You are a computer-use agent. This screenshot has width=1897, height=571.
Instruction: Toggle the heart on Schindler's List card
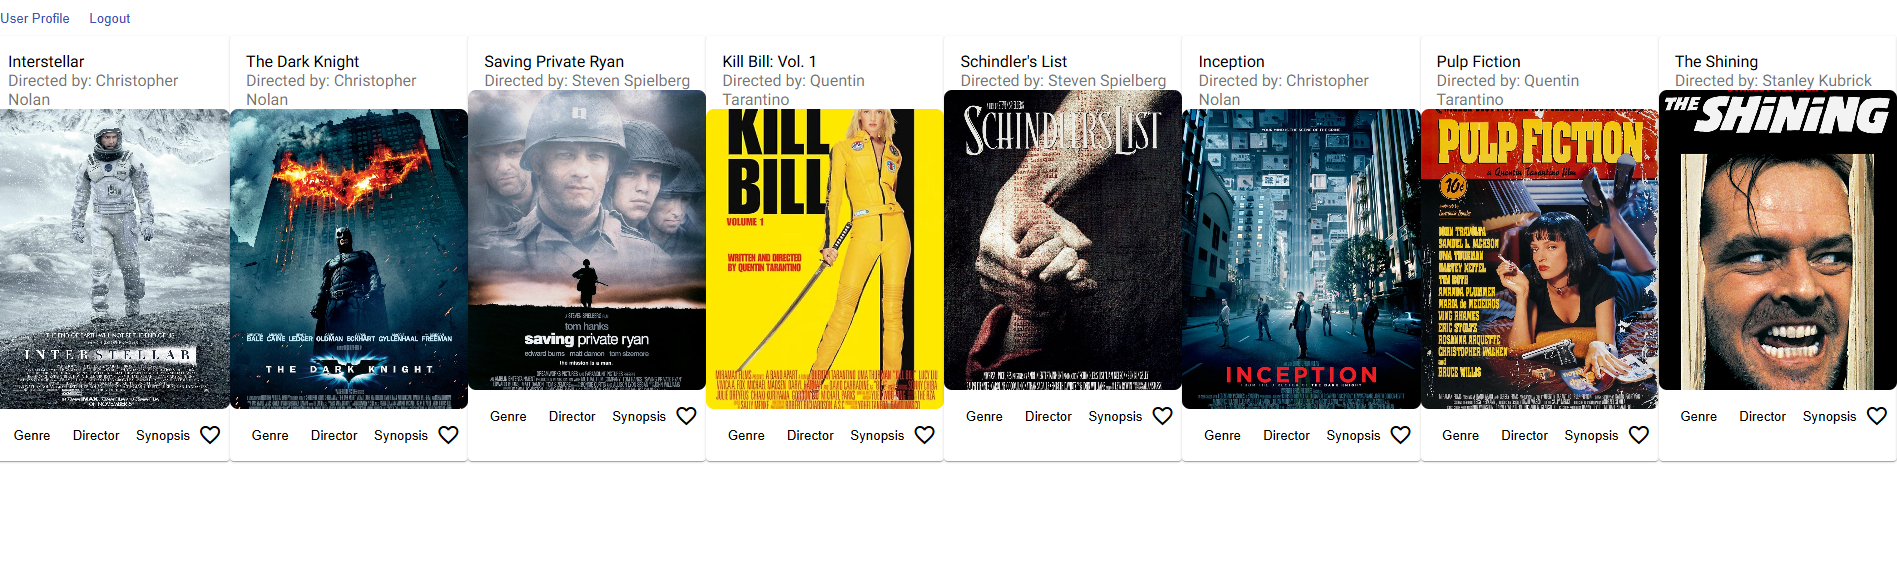coord(1162,416)
